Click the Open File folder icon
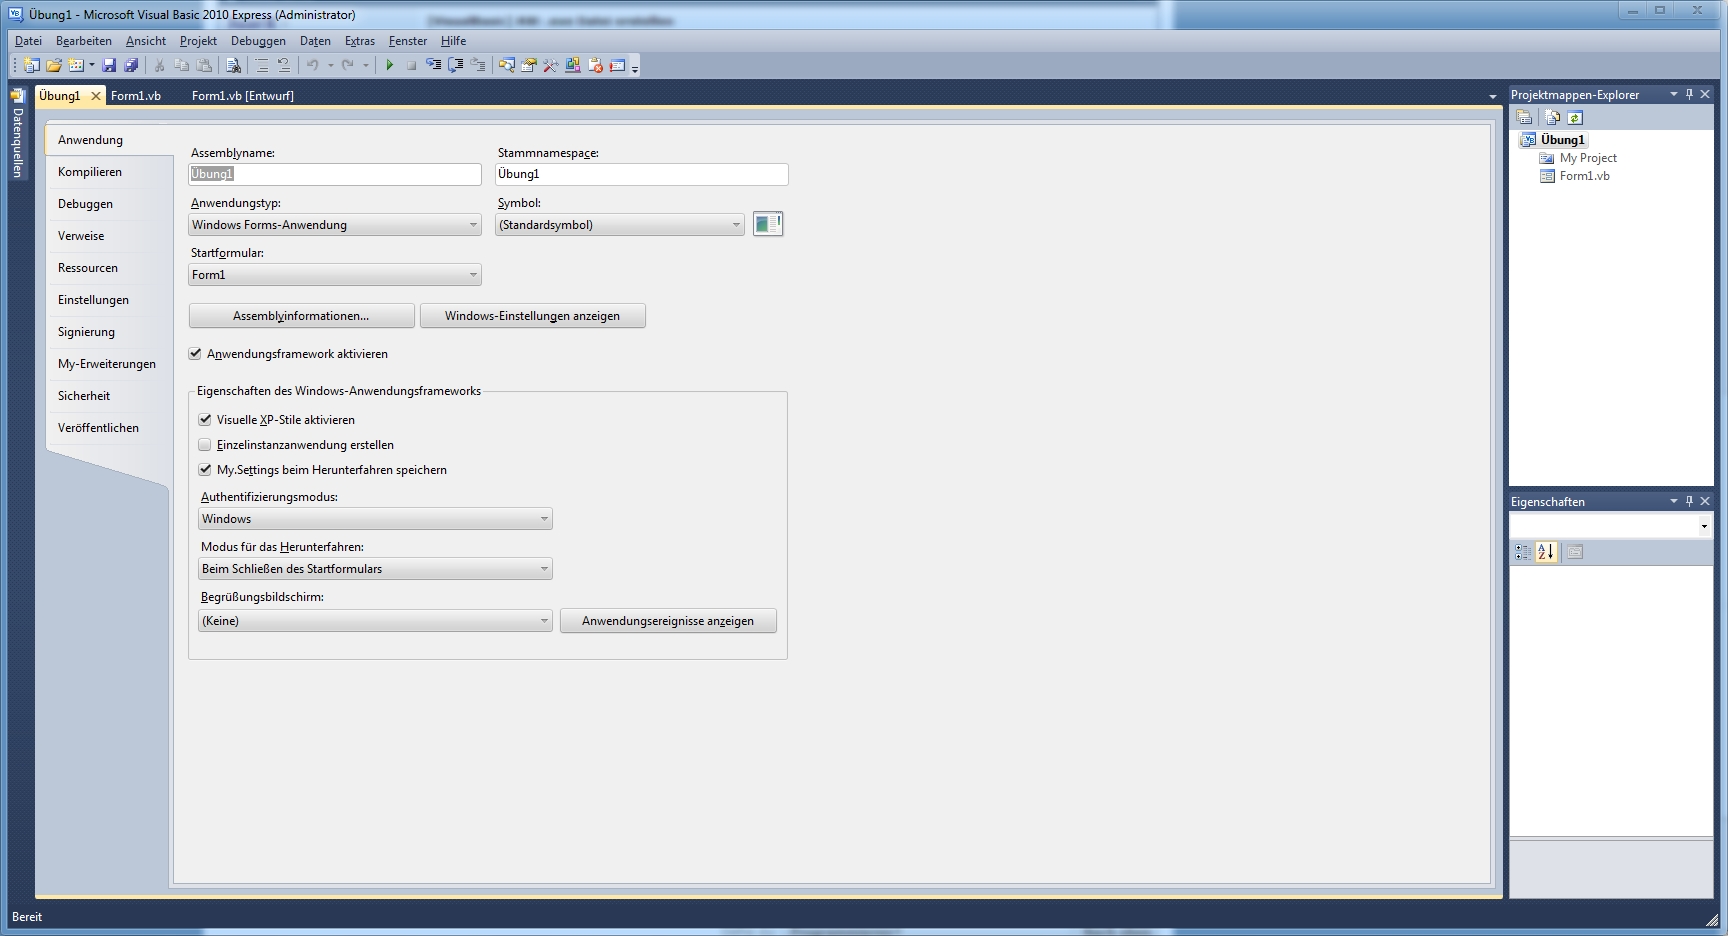 tap(54, 65)
